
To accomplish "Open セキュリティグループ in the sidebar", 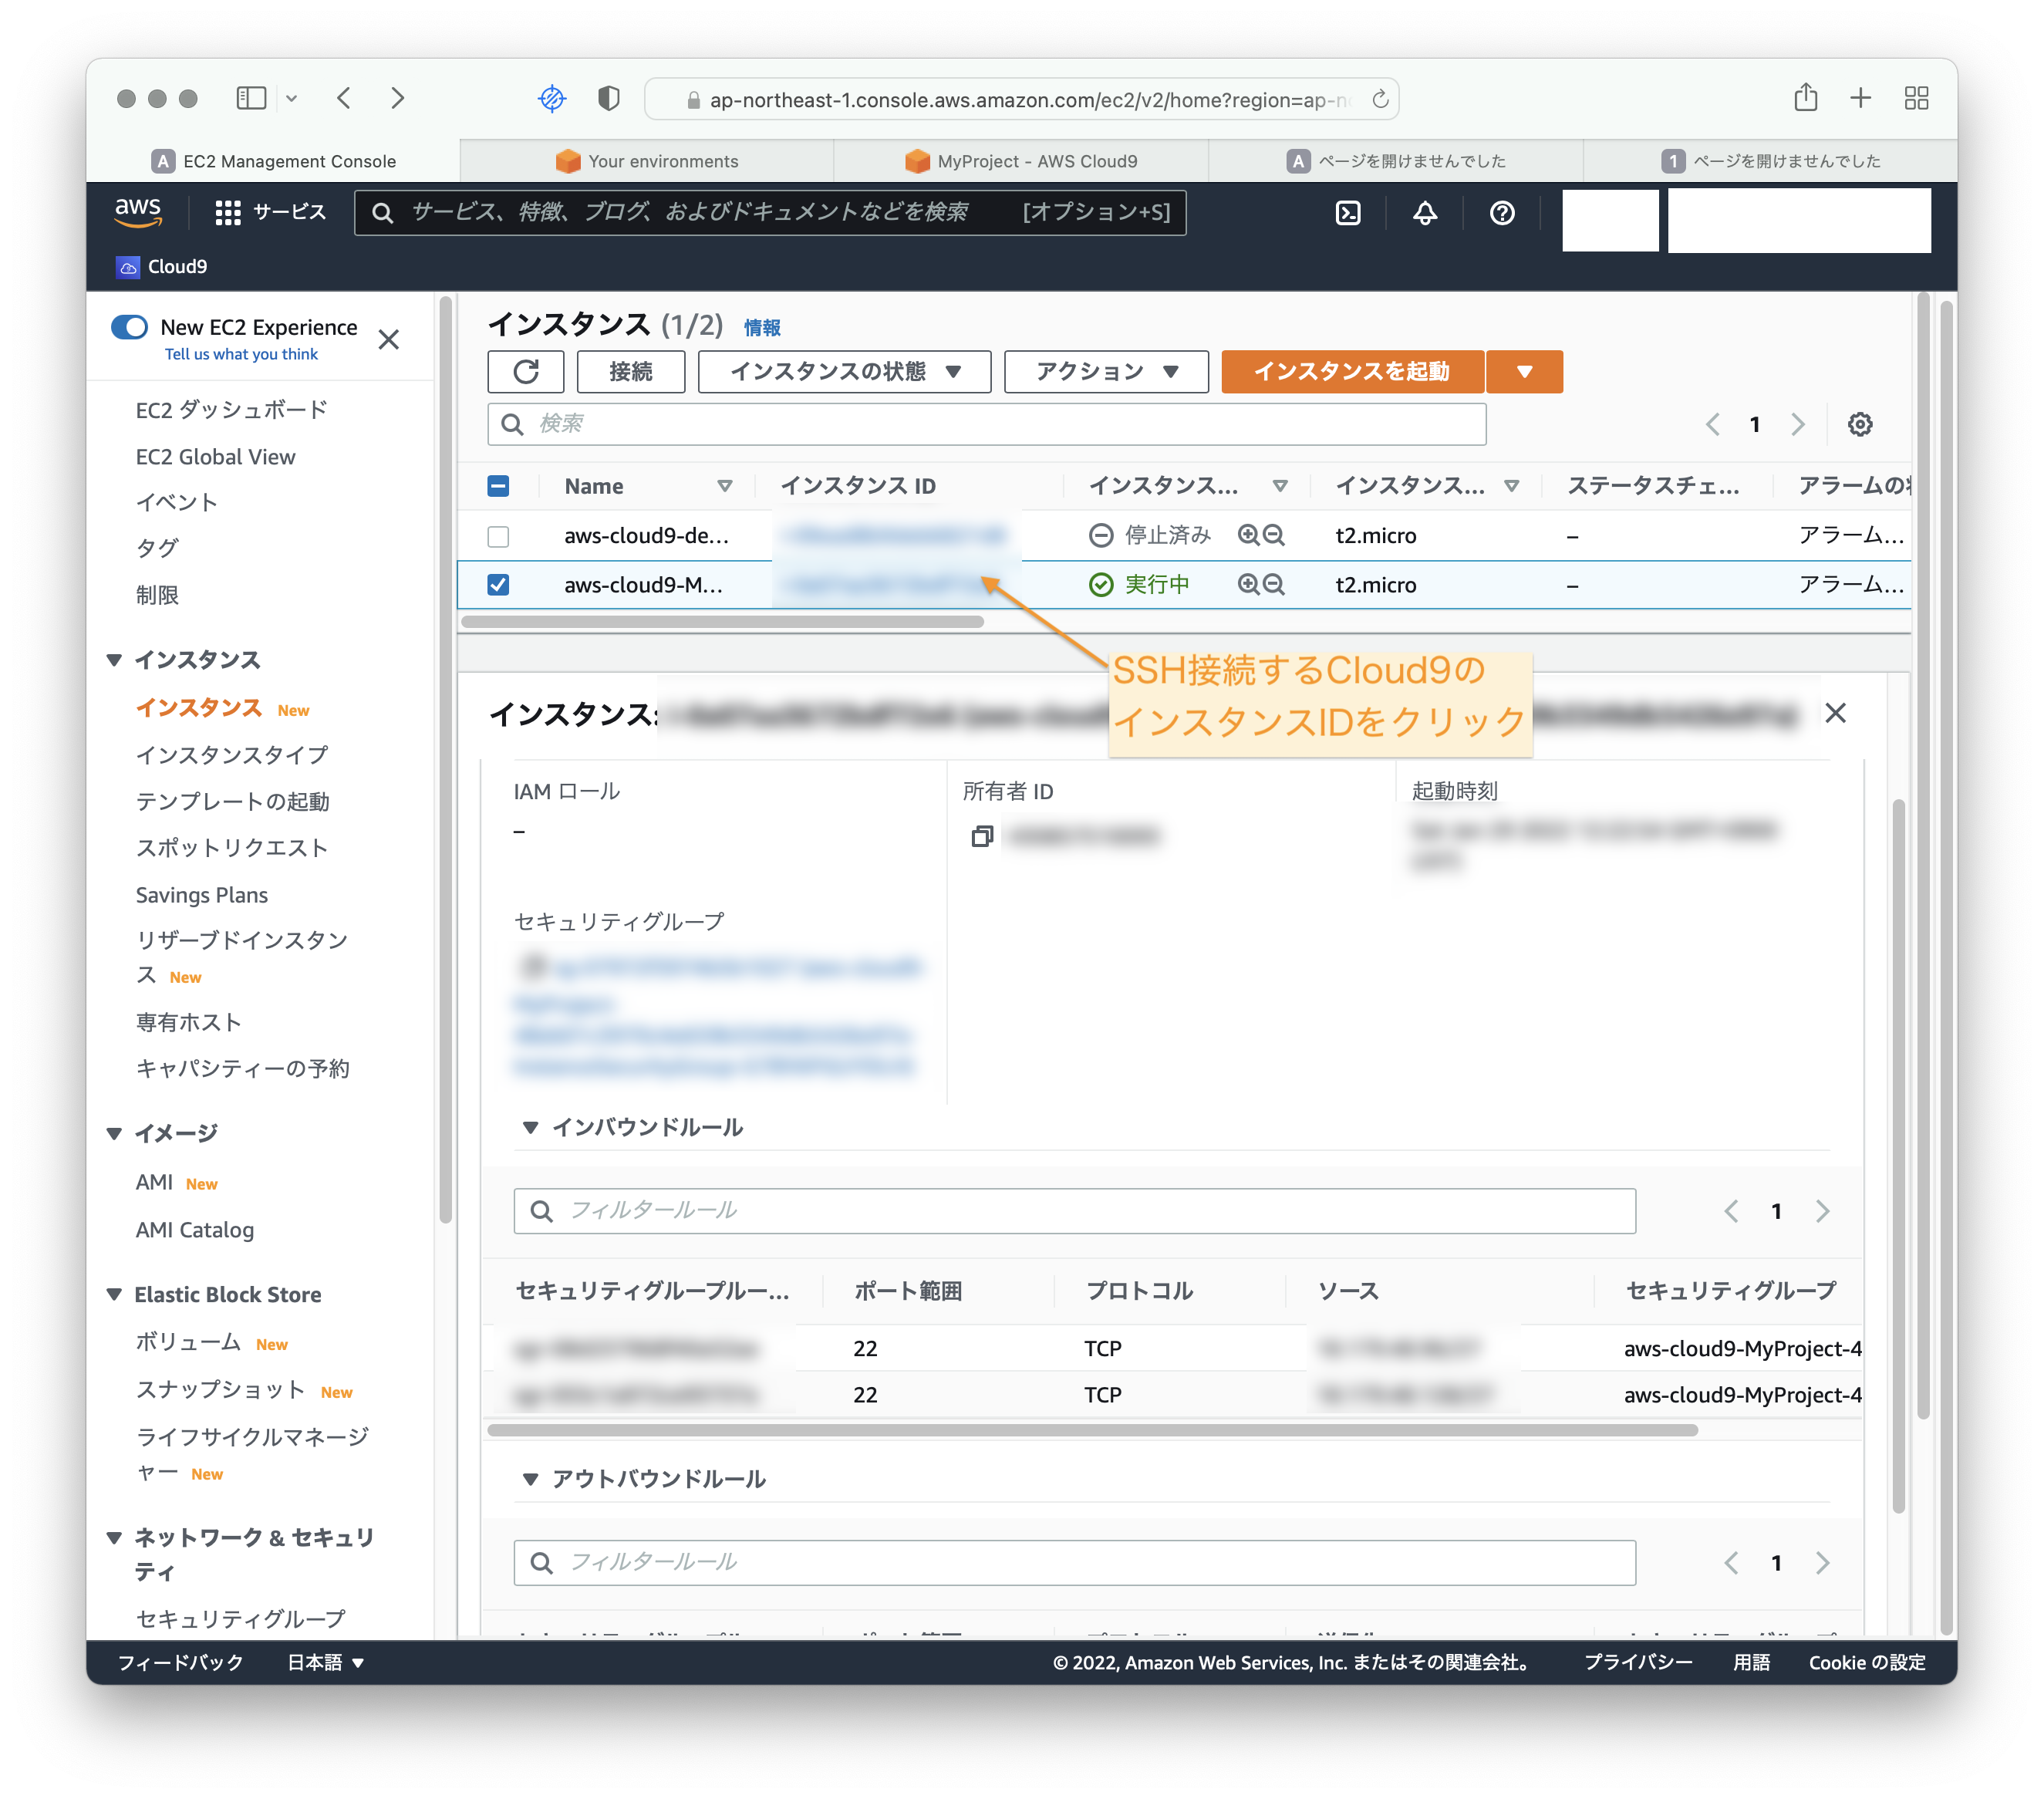I will [x=240, y=1617].
